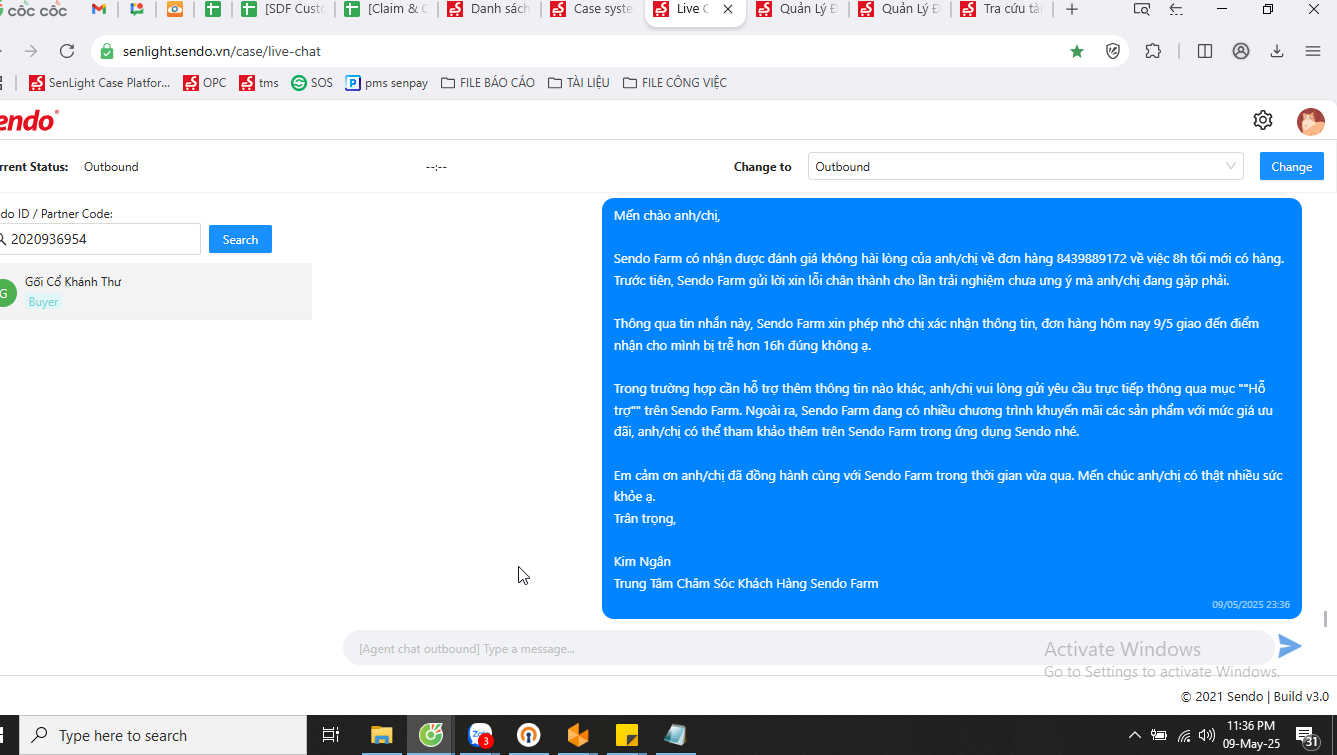Open tab search icon in title bar
This screenshot has width=1337, height=755.
tap(1142, 9)
